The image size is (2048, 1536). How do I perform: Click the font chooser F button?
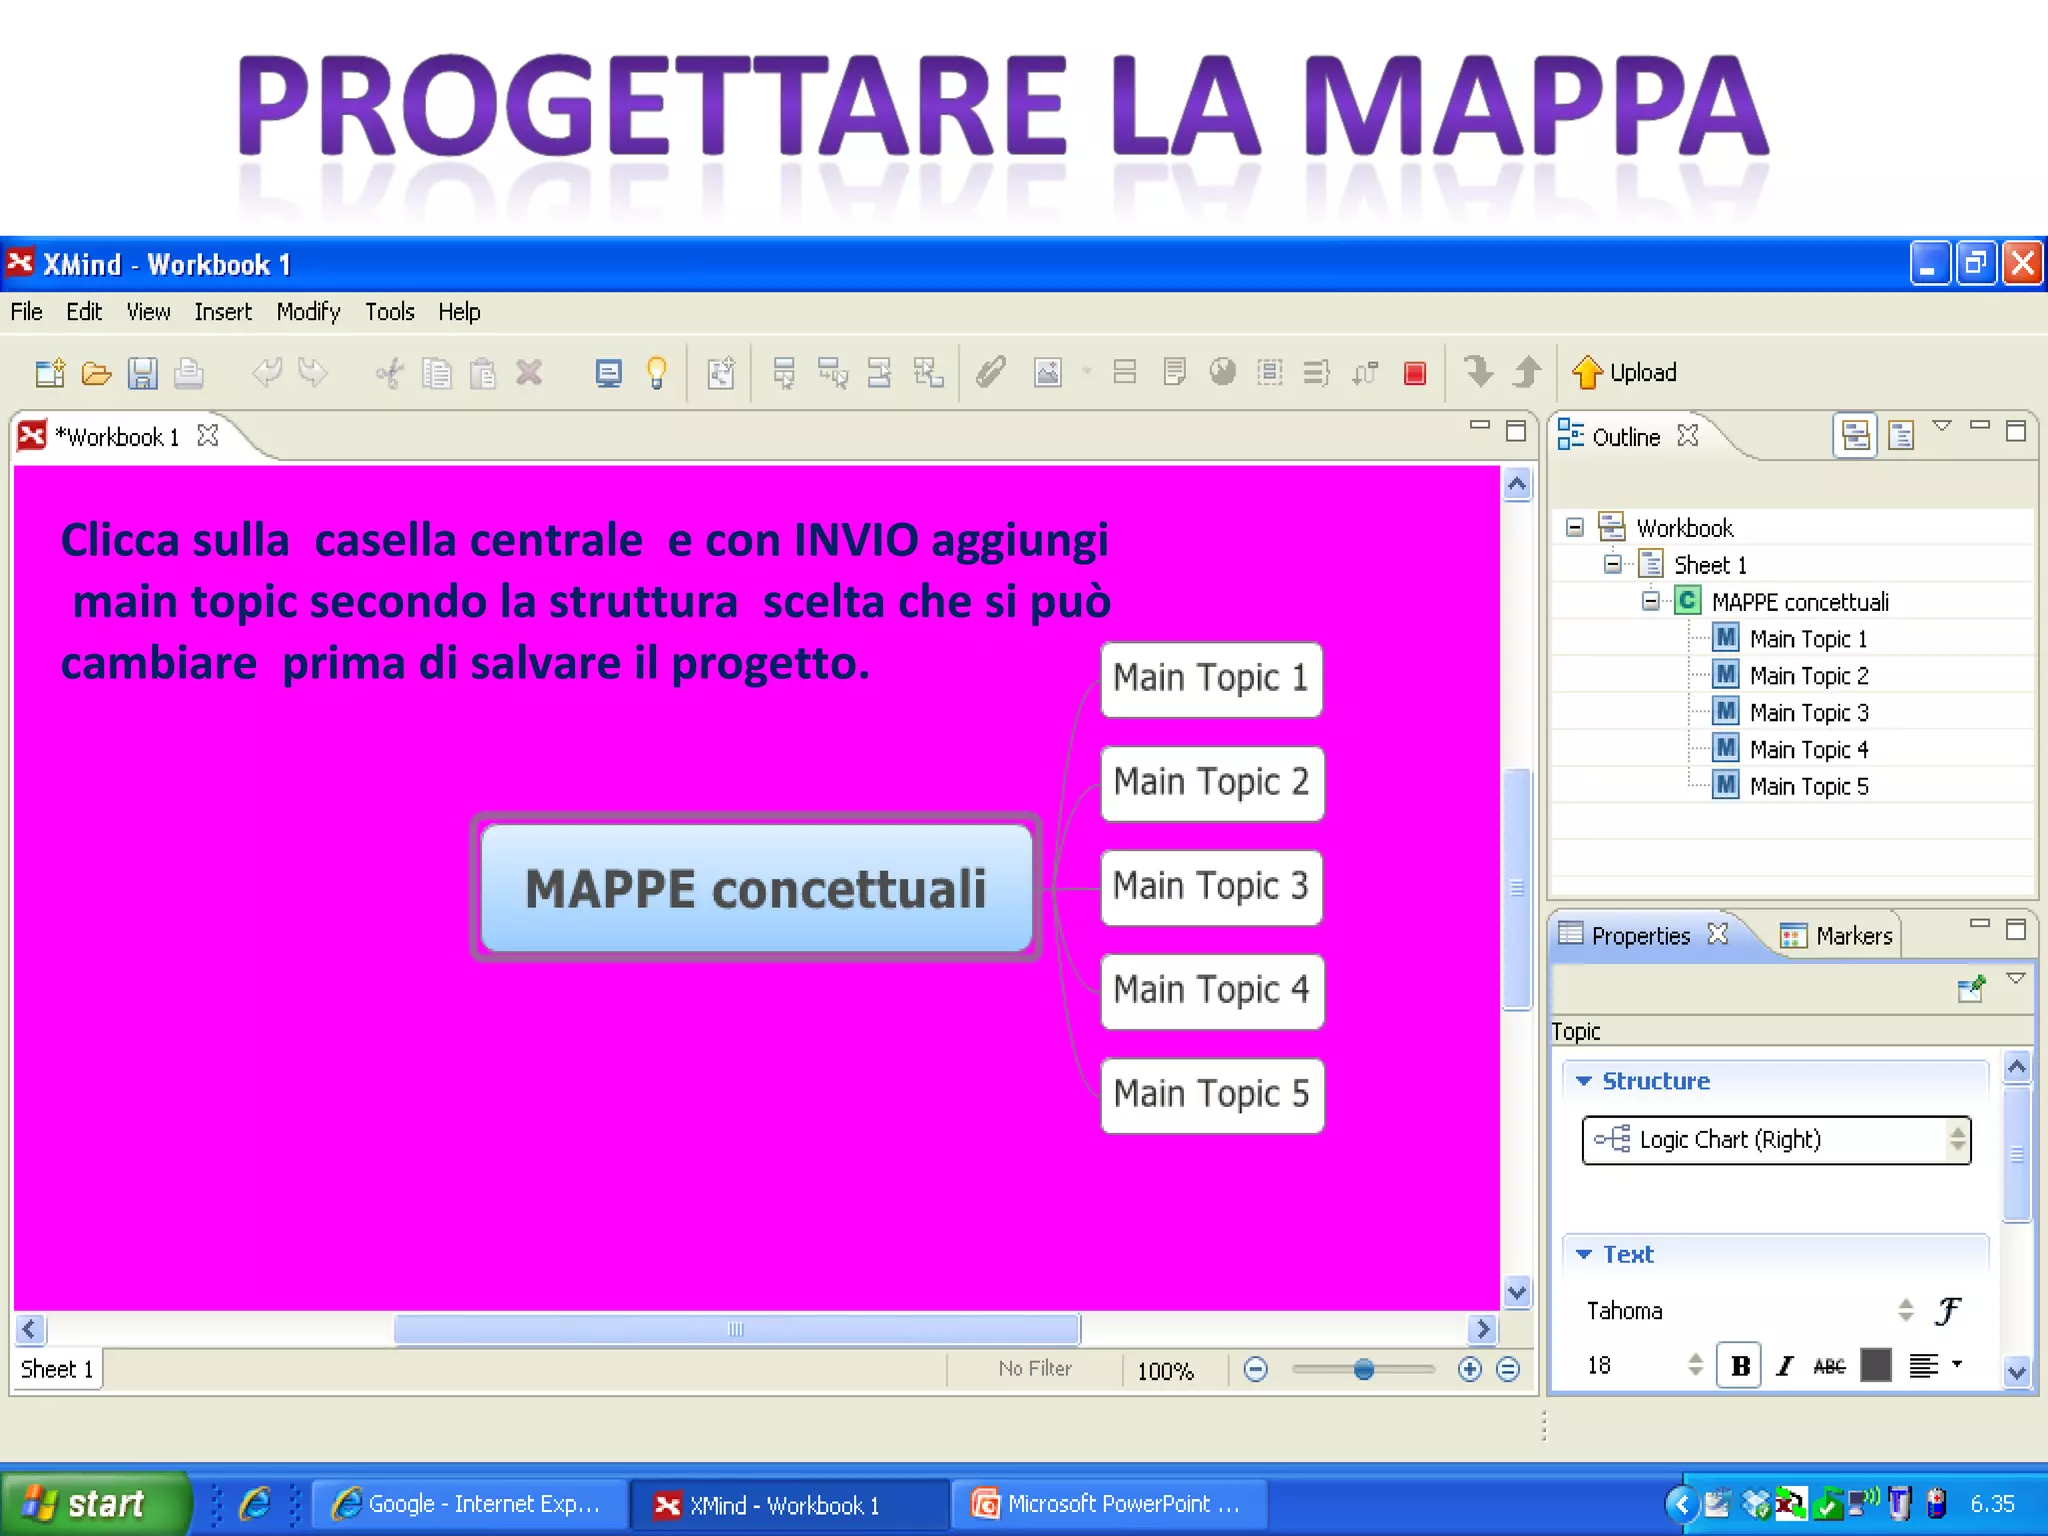coord(1948,1311)
